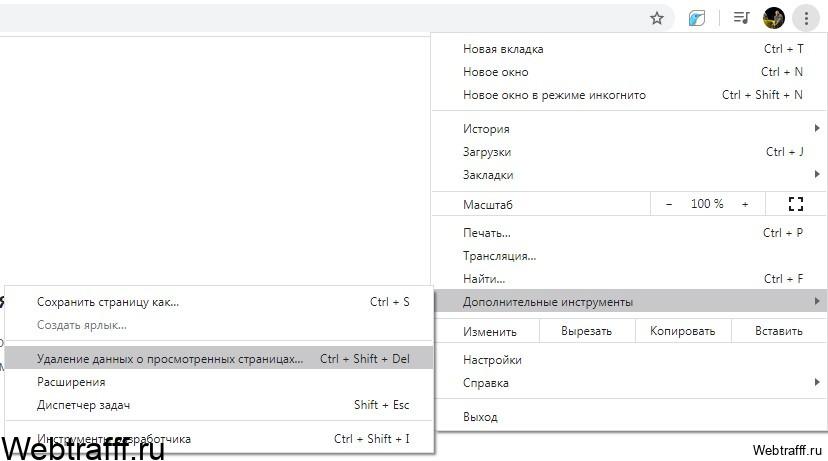
Task: Open Новое окно в режиме инкогнито
Action: click(x=629, y=95)
